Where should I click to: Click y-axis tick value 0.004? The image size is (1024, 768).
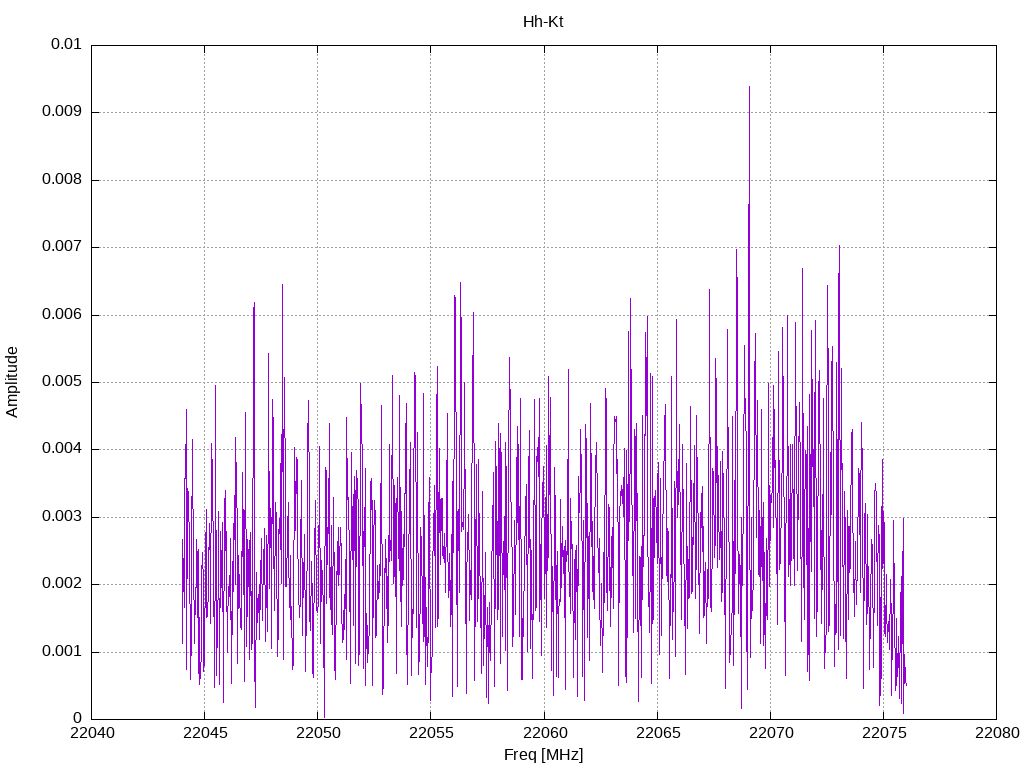(62, 449)
